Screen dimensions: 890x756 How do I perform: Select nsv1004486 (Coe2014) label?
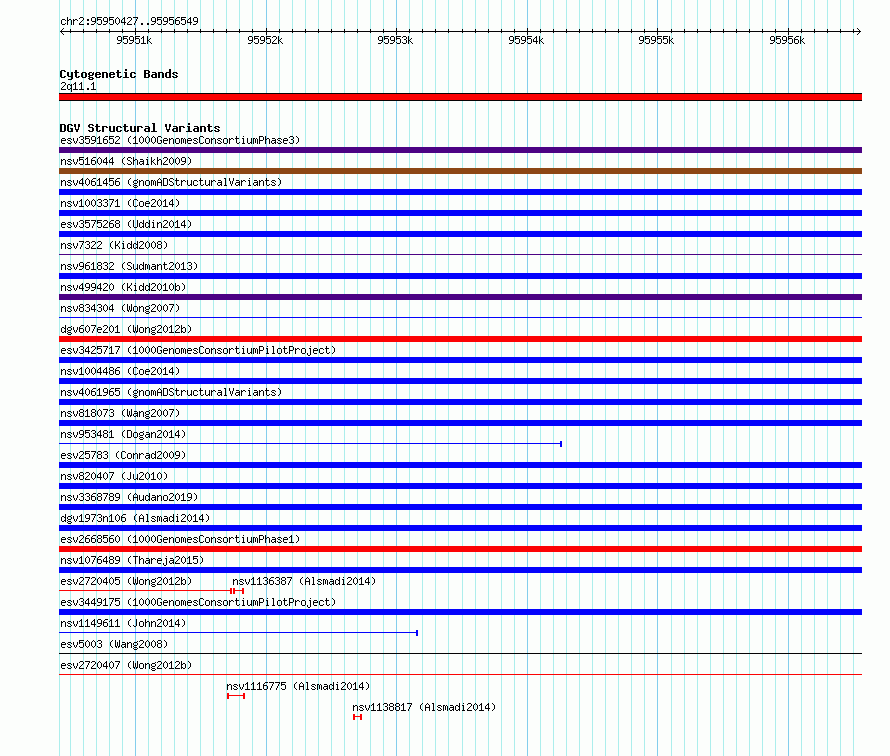coord(120,371)
